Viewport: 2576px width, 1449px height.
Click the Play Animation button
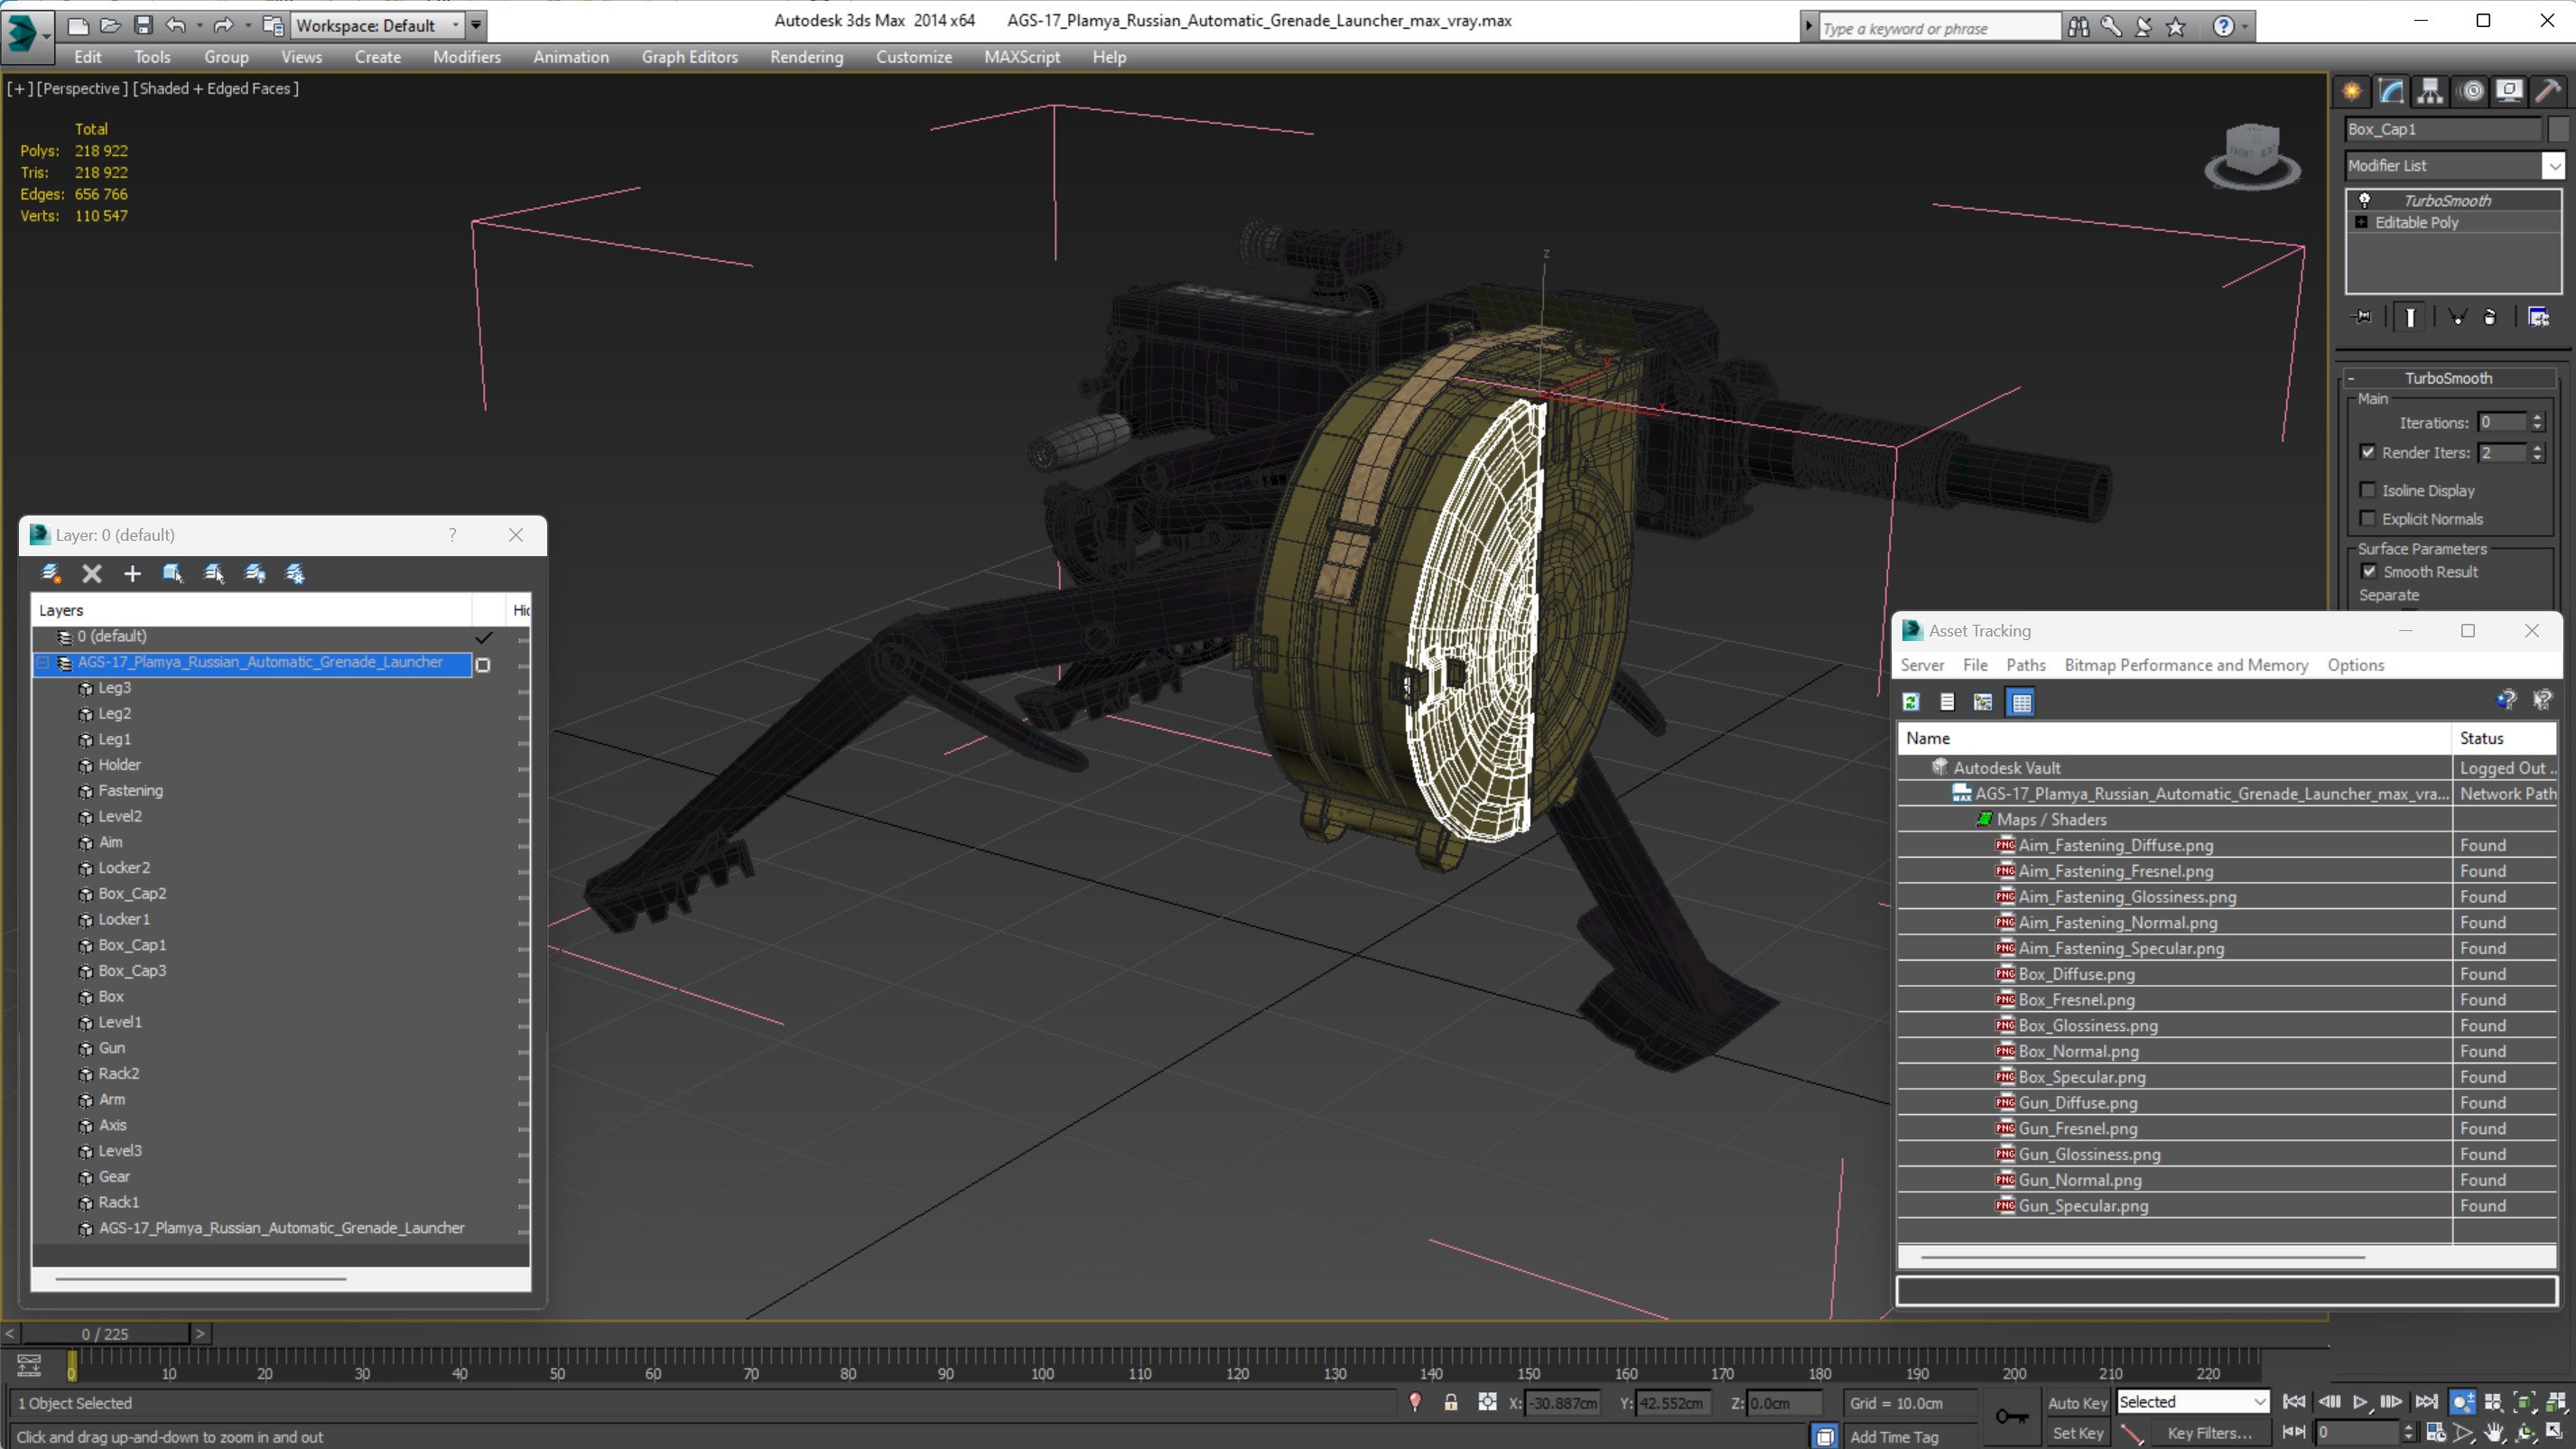point(2360,1402)
